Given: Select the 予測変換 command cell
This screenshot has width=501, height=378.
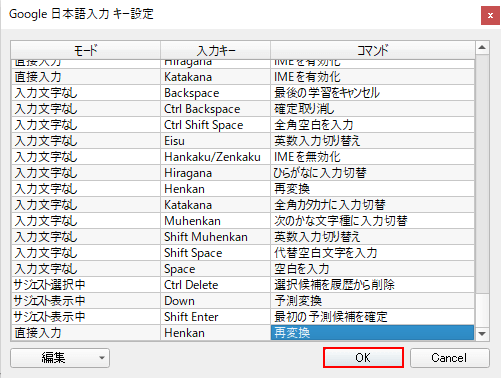Looking at the screenshot, I should 372,301.
